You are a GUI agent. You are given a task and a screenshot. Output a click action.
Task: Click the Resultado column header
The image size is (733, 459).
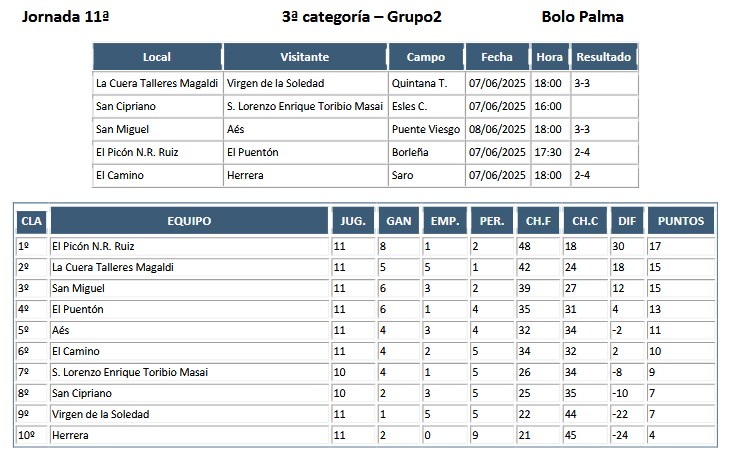[604, 57]
